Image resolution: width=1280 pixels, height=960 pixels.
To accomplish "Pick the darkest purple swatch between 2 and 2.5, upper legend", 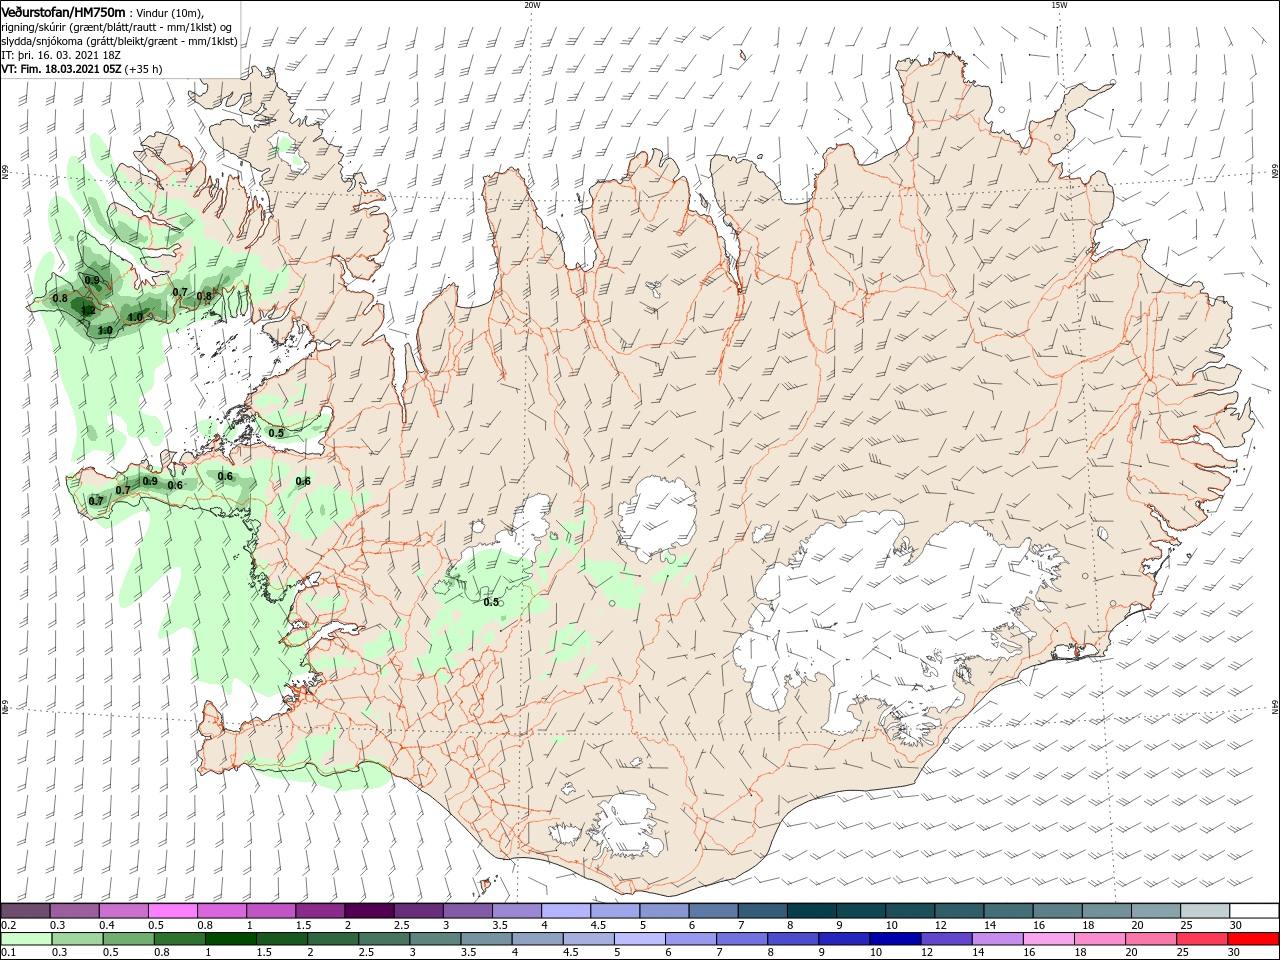I will (368, 911).
